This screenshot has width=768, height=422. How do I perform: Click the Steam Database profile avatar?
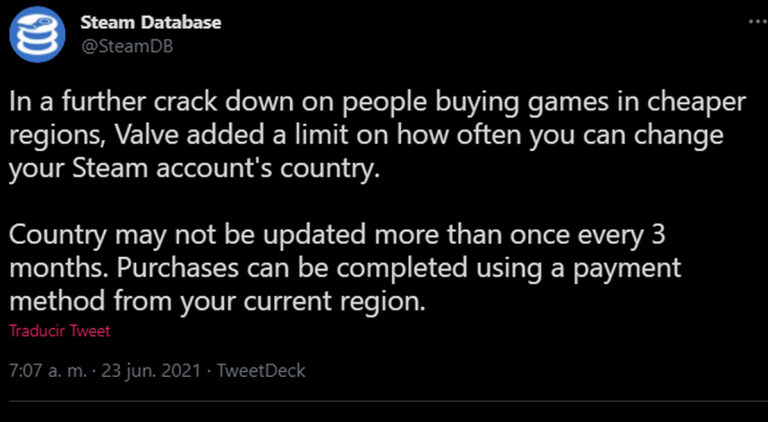(x=37, y=35)
